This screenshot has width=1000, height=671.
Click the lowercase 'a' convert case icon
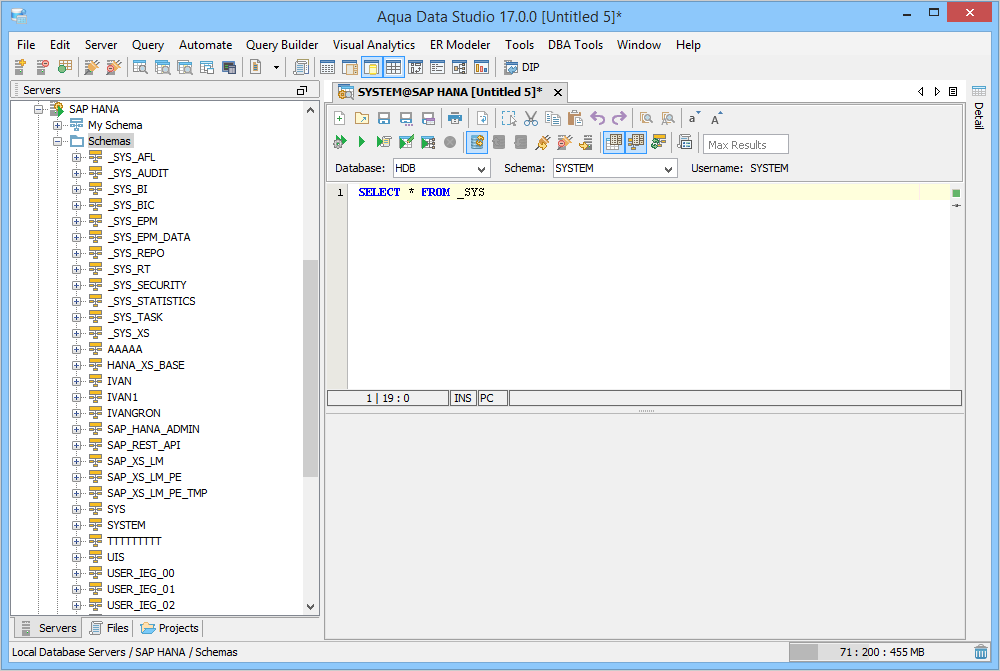tap(694, 119)
